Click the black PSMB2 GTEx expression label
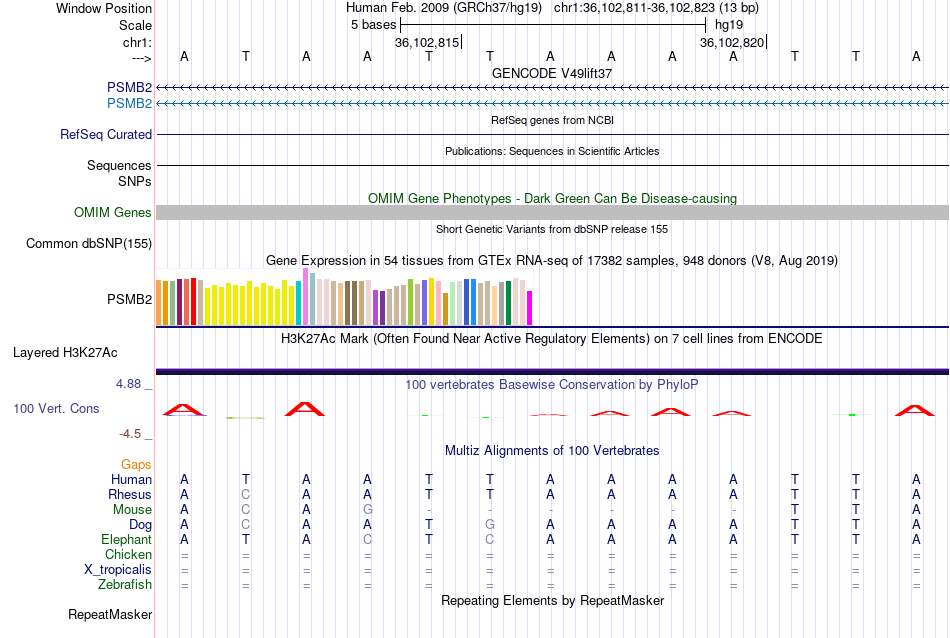 (129, 299)
